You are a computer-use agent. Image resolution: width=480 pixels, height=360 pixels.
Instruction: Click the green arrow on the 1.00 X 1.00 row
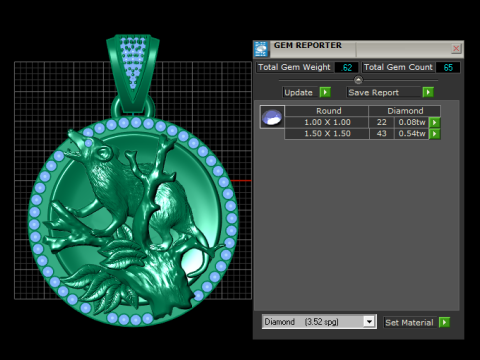click(434, 122)
